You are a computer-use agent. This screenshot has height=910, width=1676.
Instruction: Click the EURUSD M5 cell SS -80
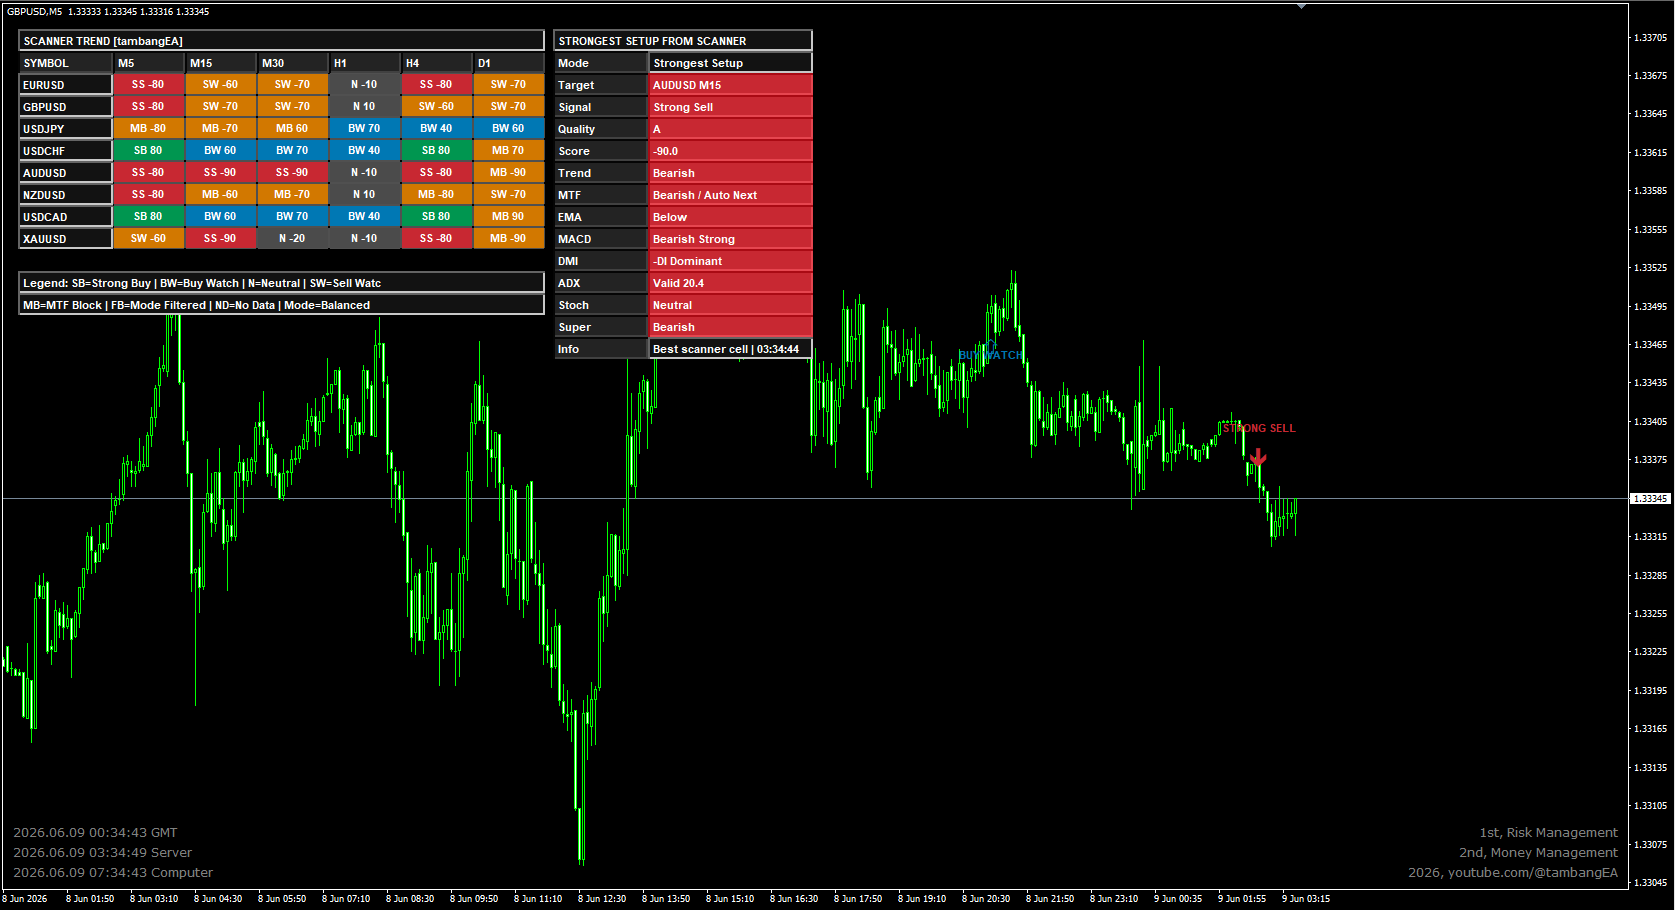pyautogui.click(x=148, y=85)
